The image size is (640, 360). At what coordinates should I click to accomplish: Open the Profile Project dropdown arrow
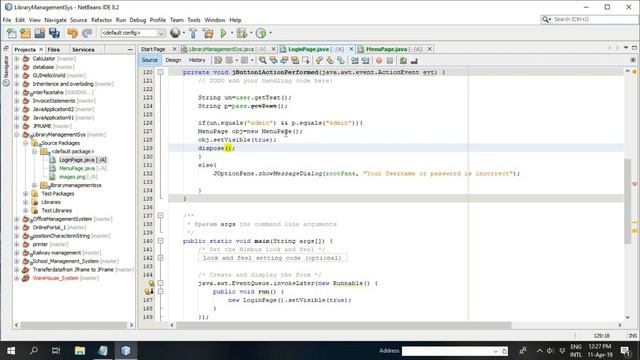(270, 33)
